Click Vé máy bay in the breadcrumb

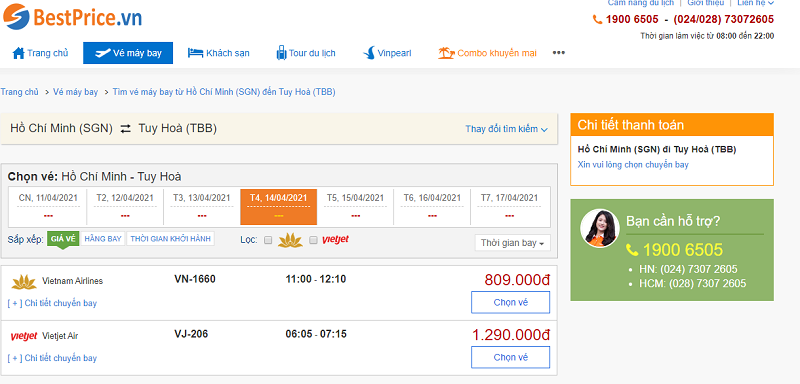(76, 92)
